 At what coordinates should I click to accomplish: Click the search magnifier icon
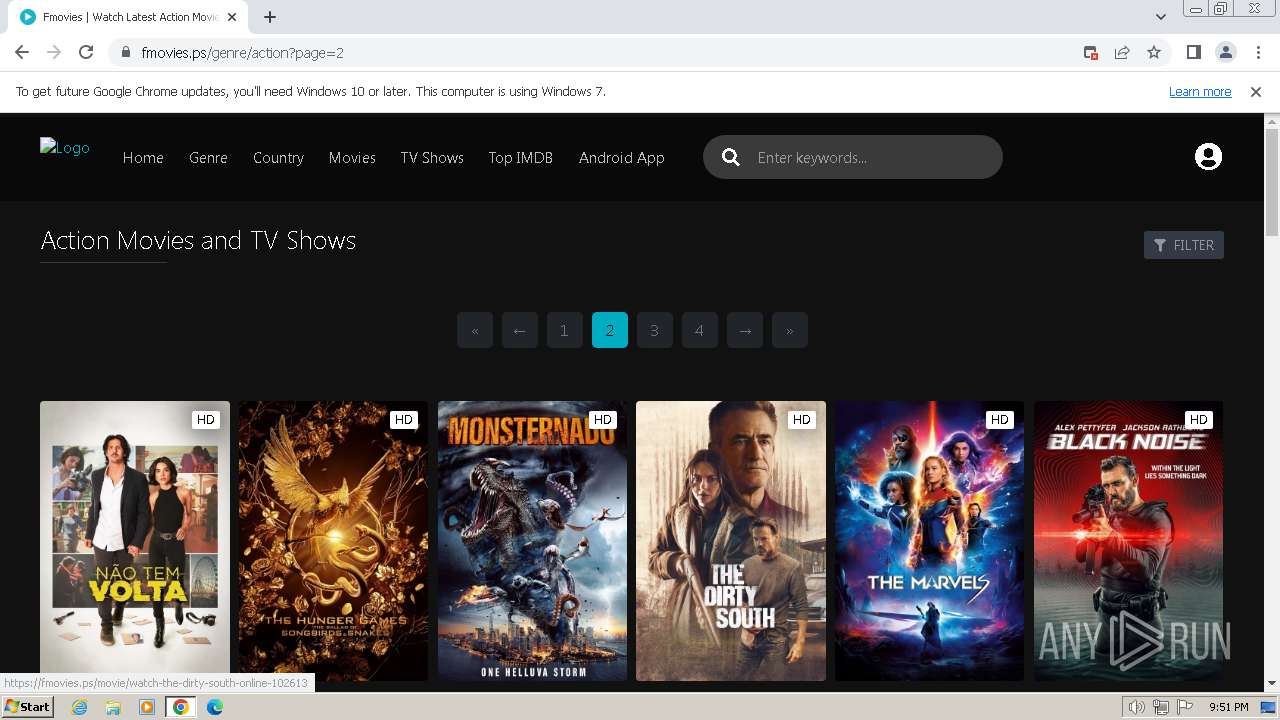point(731,157)
